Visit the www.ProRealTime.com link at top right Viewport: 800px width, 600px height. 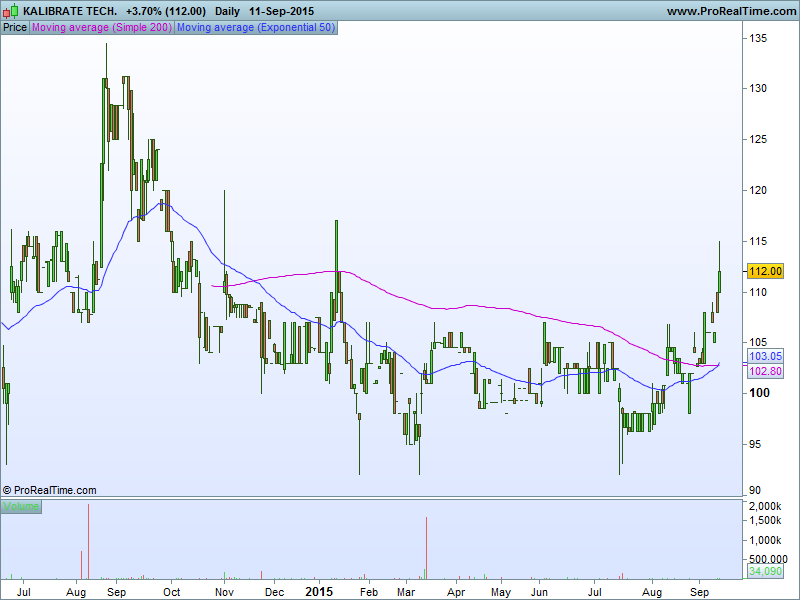729,11
